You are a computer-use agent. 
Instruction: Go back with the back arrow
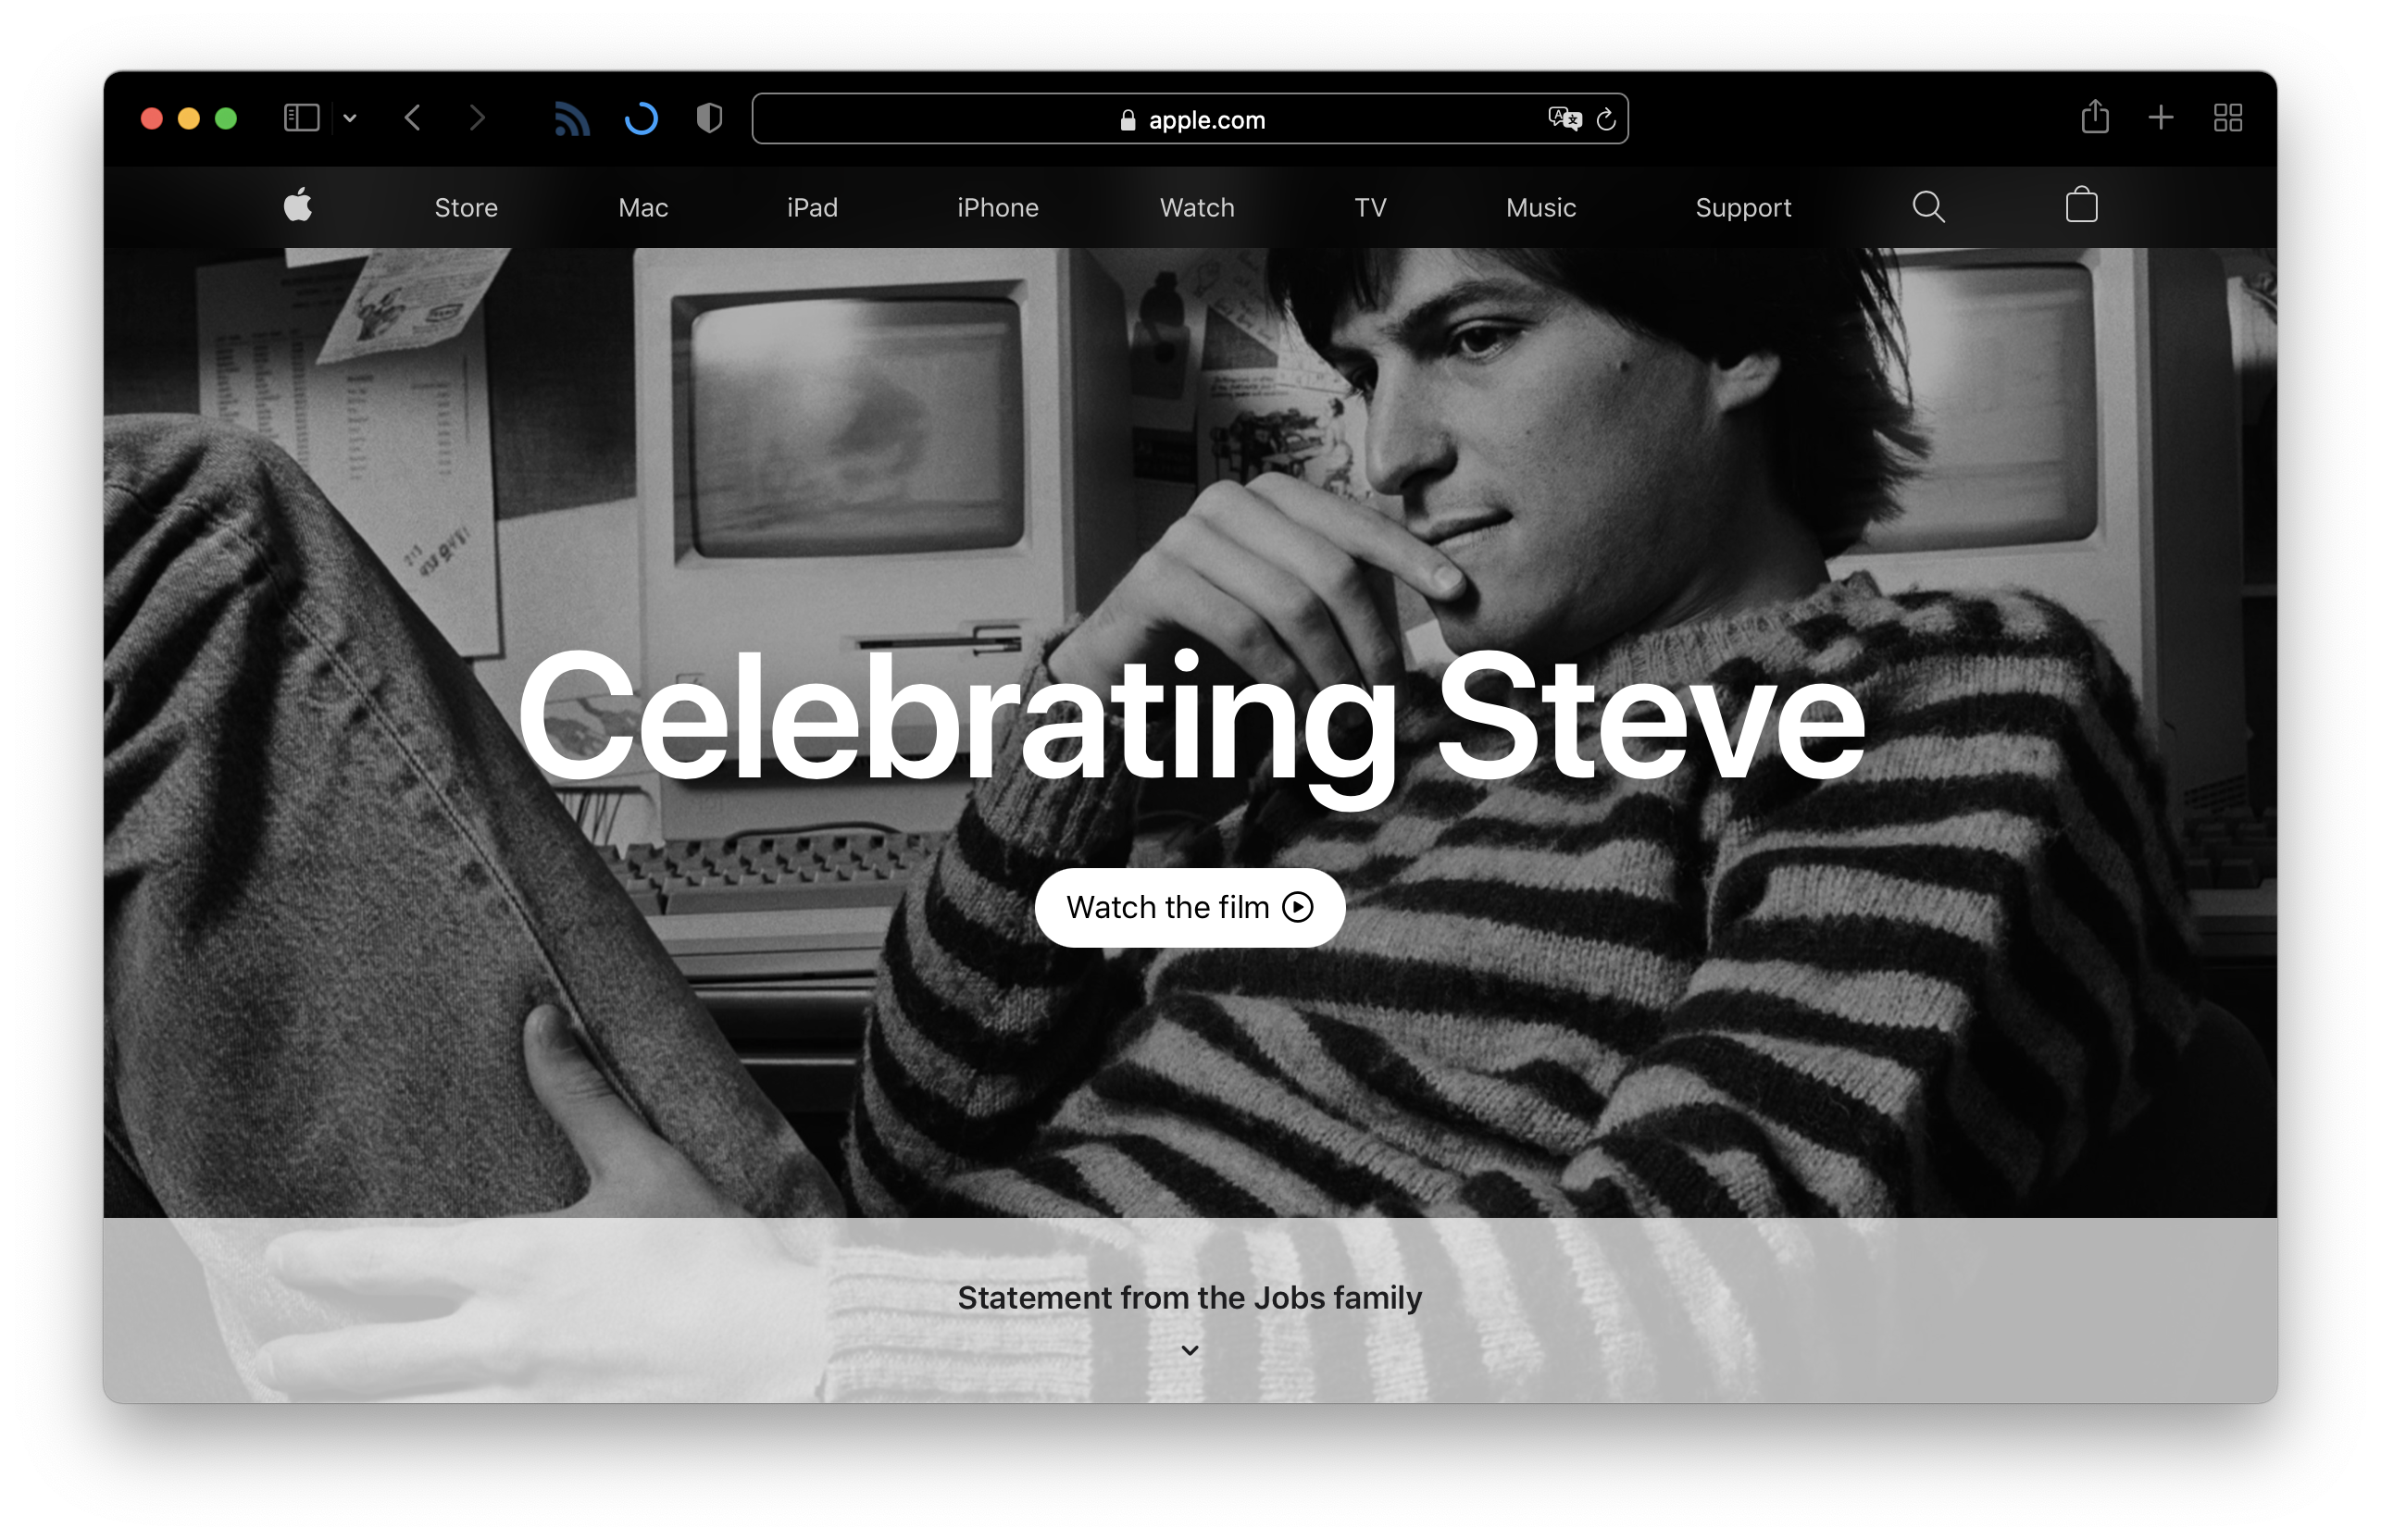(x=413, y=118)
